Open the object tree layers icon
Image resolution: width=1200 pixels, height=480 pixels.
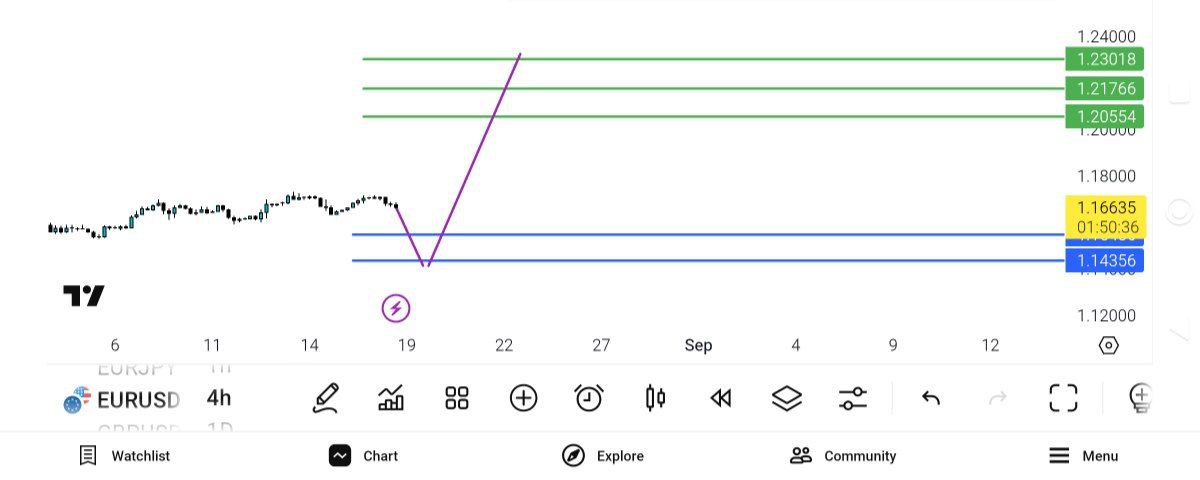click(x=787, y=398)
